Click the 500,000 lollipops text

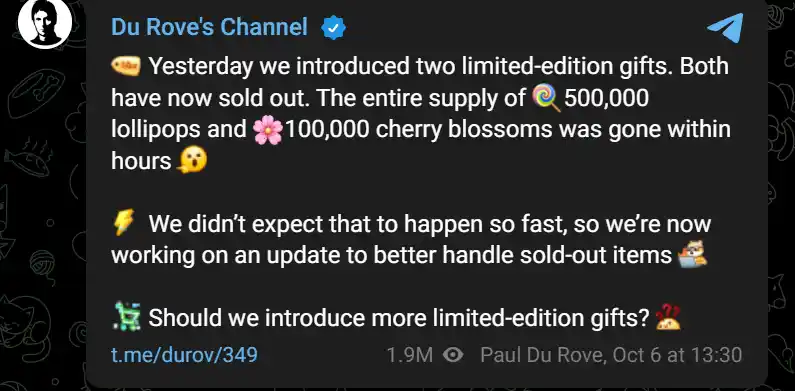(x=381, y=114)
